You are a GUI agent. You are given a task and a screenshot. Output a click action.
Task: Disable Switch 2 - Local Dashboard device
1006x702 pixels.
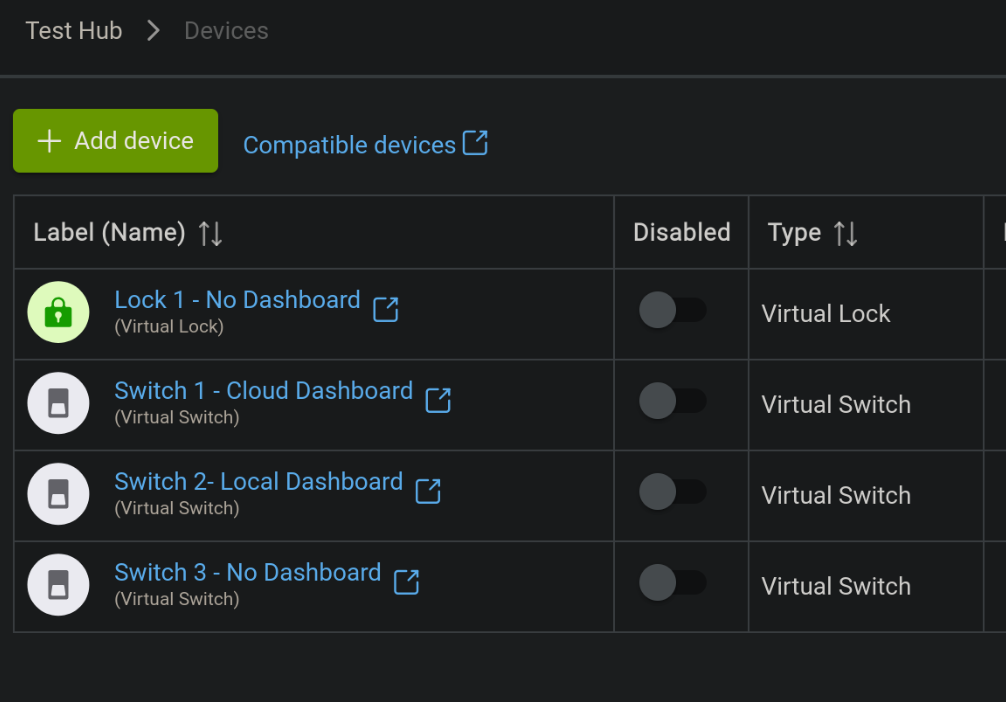(672, 493)
